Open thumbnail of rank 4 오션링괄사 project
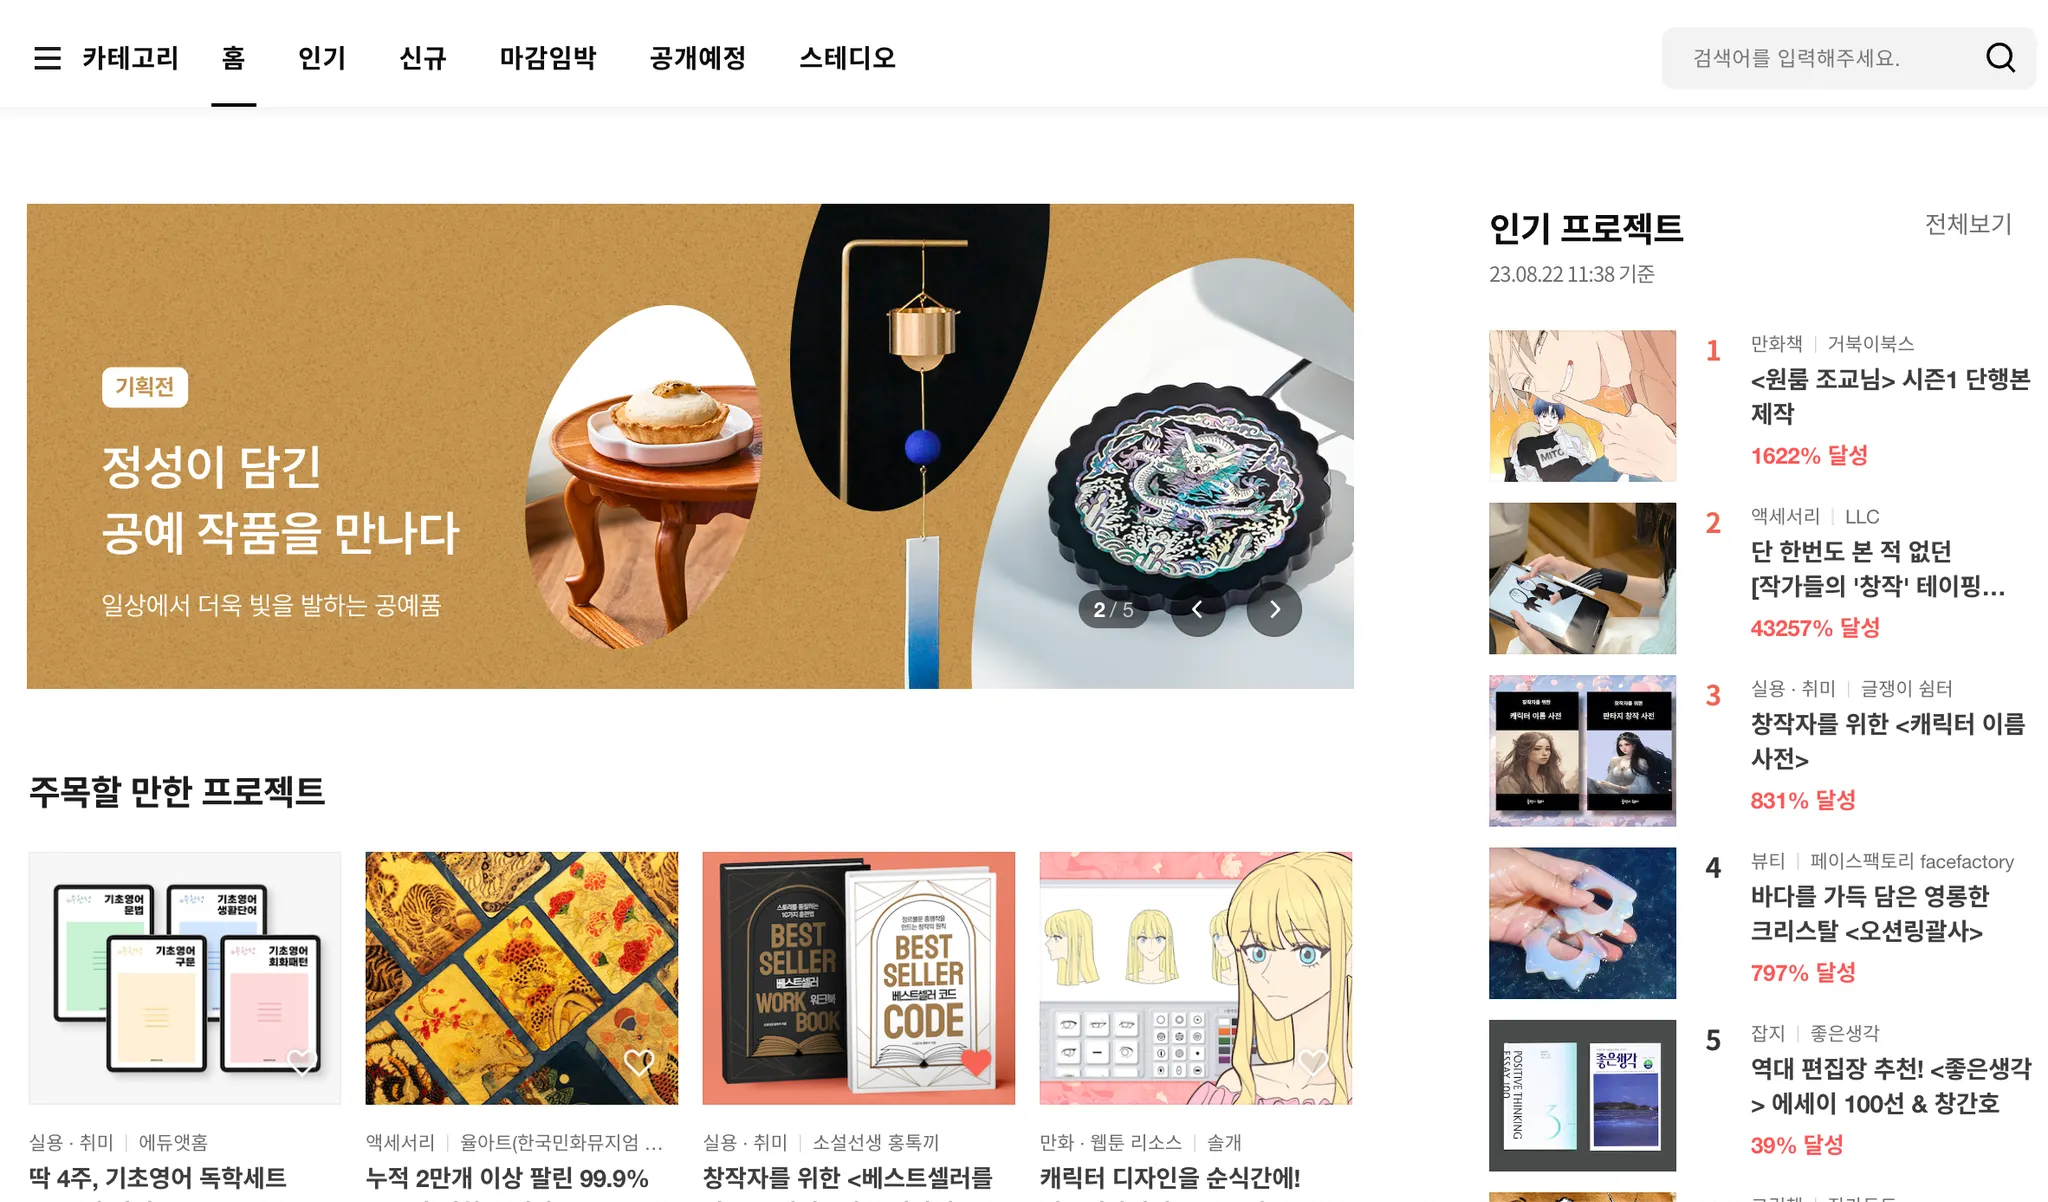 [x=1582, y=923]
